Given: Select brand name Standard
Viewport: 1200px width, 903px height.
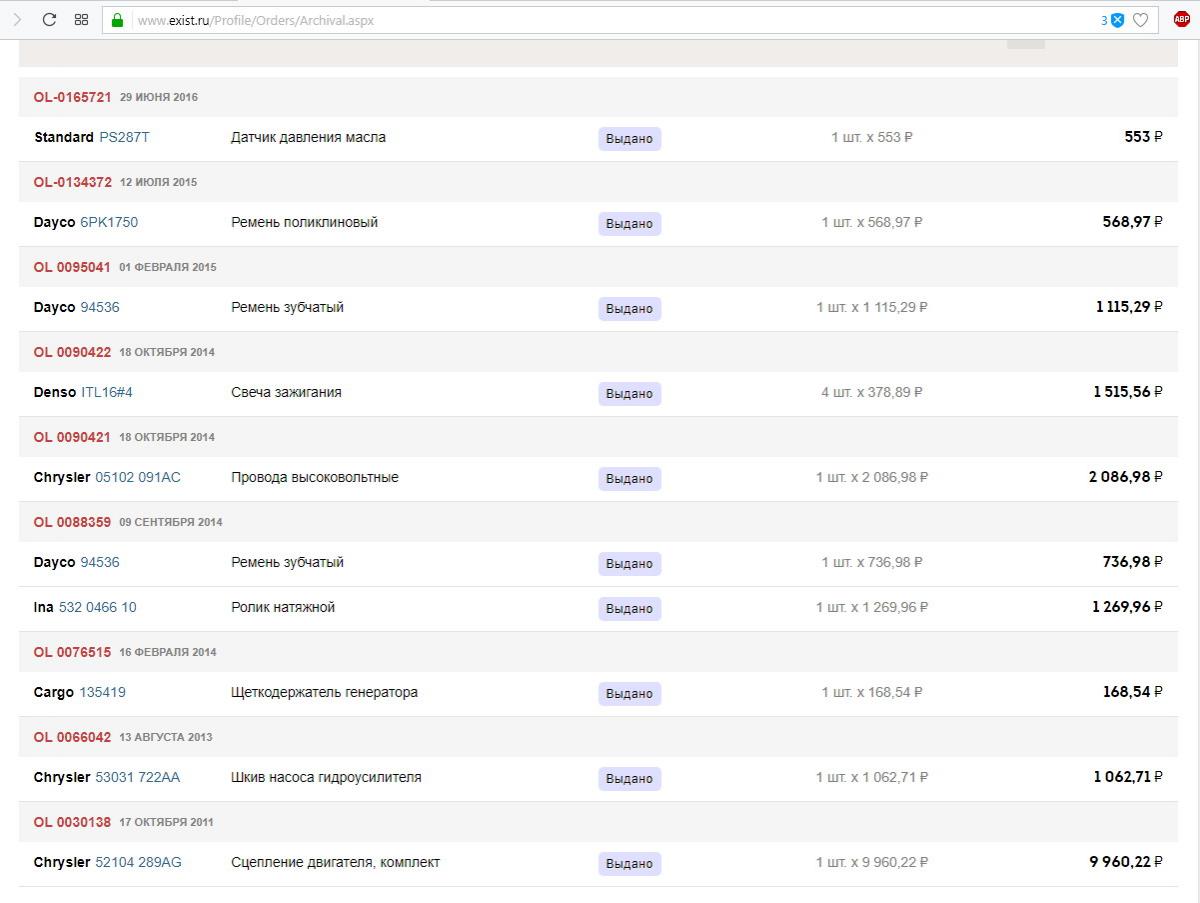Looking at the screenshot, I should [64, 137].
